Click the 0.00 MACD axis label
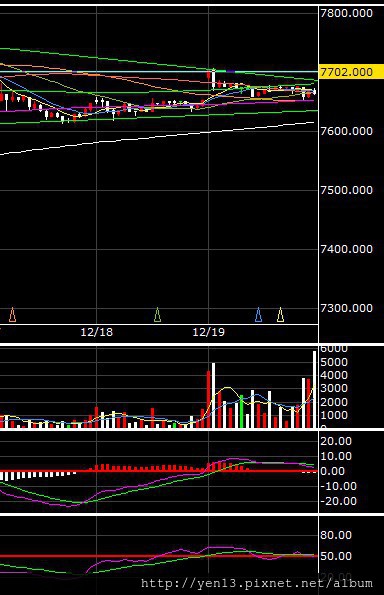Viewport: 384px width, 595px height. pos(332,471)
